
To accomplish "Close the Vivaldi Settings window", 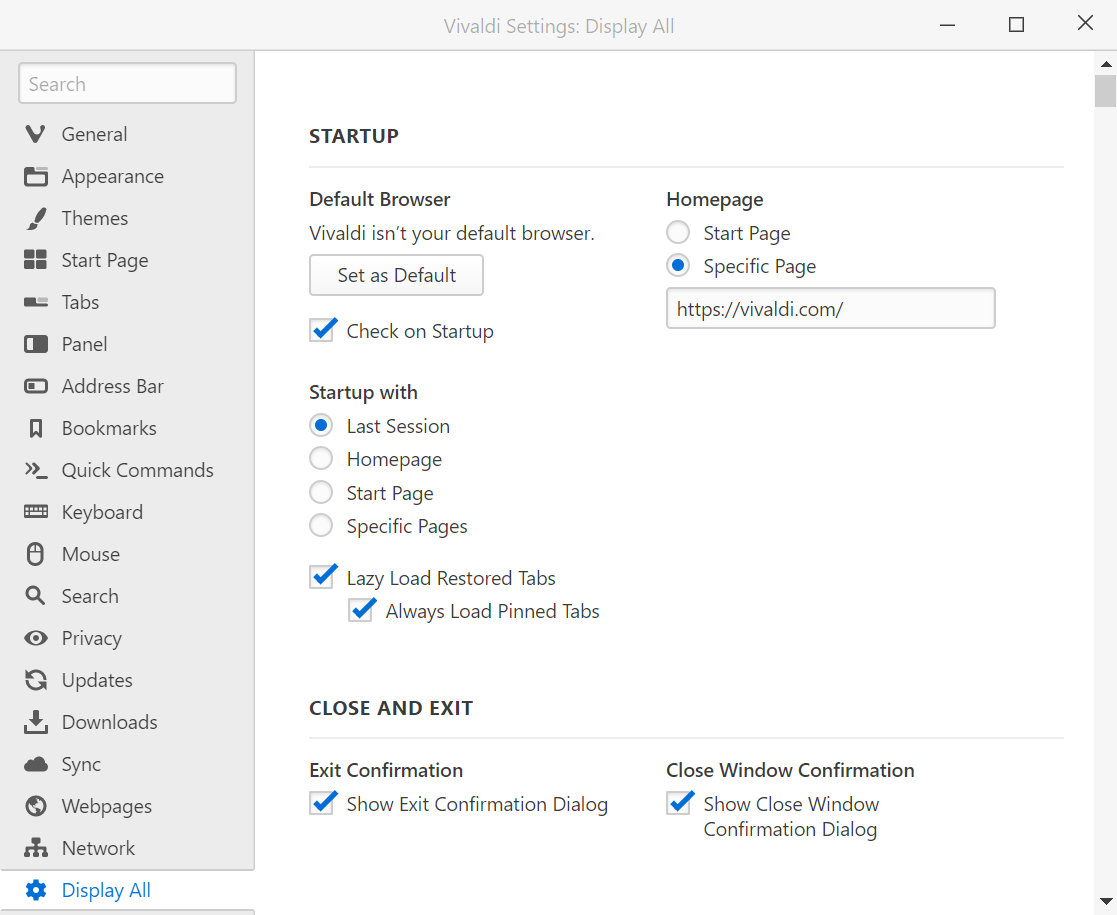I will [1085, 24].
